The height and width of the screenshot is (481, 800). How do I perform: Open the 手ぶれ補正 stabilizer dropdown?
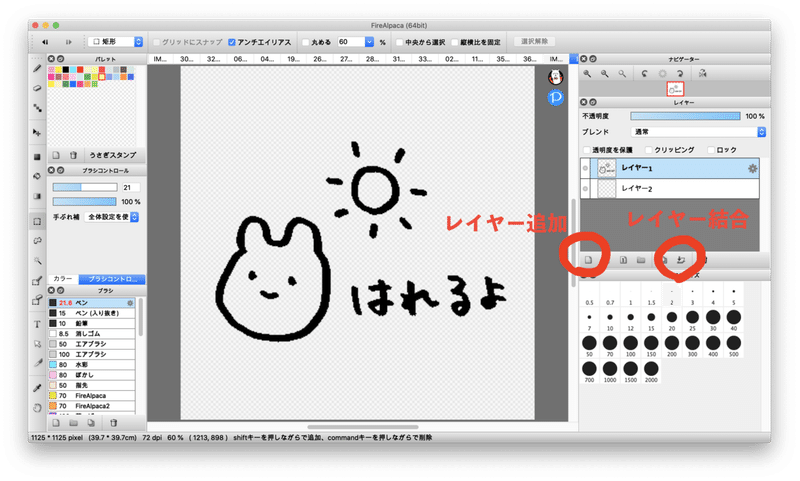coord(111,217)
